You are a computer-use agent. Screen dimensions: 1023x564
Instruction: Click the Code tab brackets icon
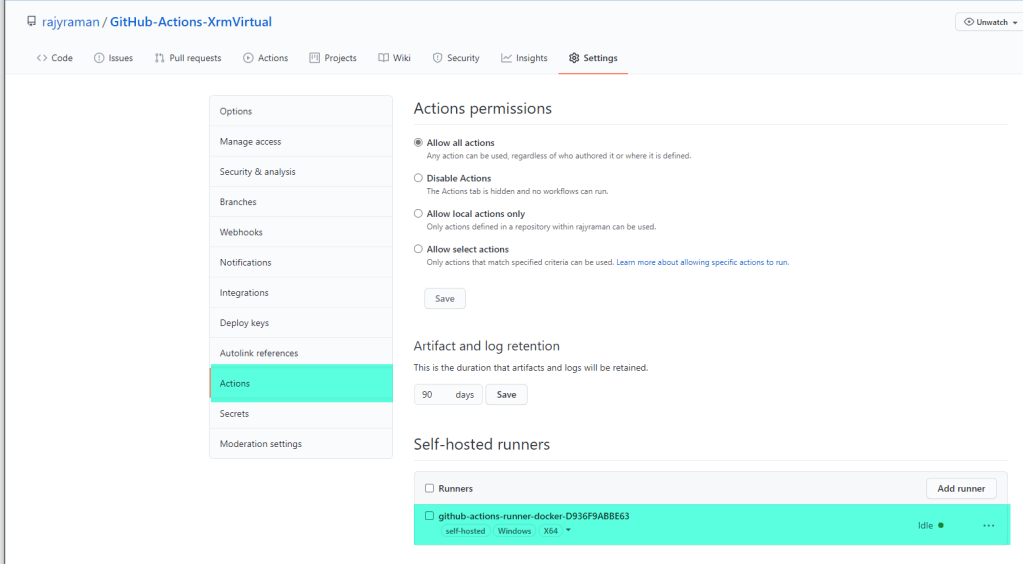[42, 58]
